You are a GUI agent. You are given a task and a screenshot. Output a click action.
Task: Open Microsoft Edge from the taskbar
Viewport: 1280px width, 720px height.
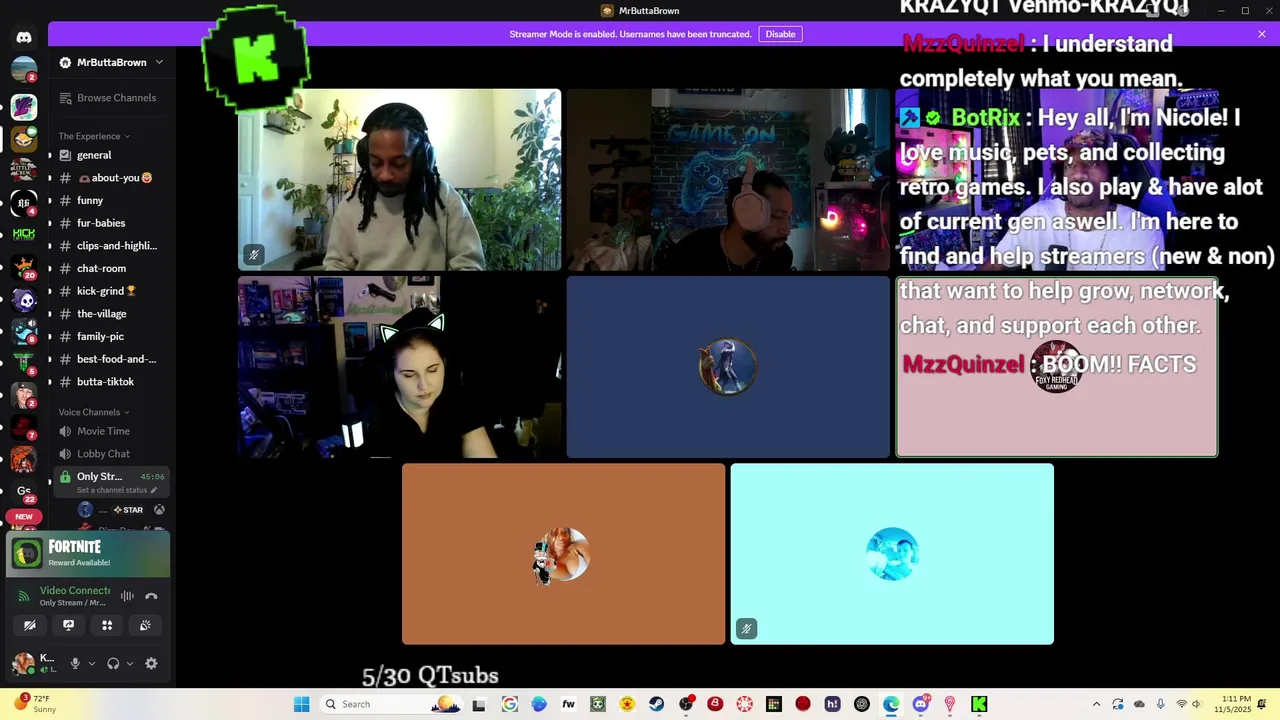pyautogui.click(x=891, y=704)
